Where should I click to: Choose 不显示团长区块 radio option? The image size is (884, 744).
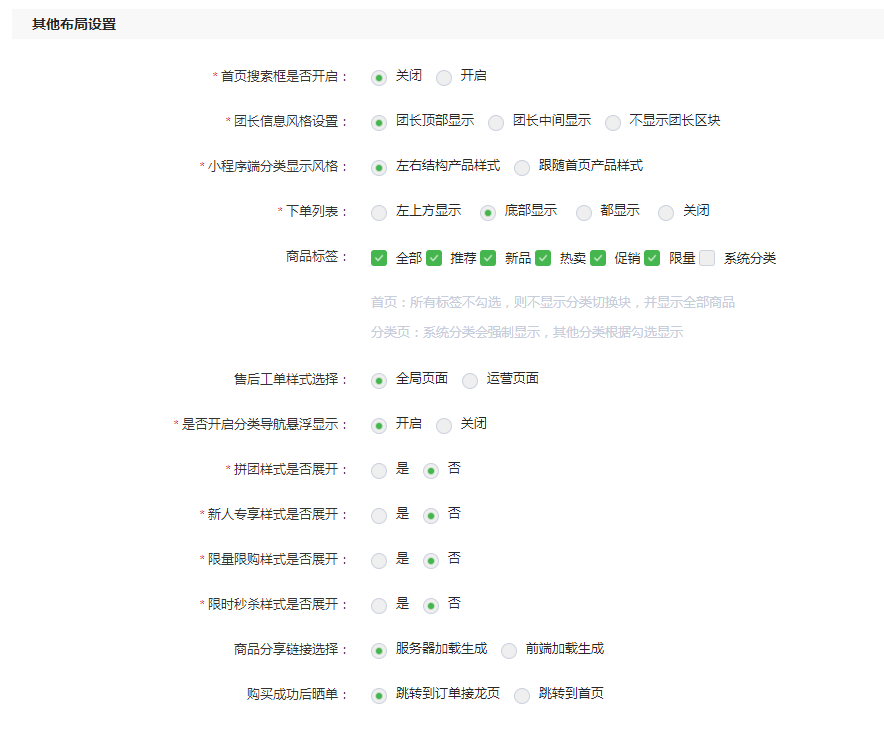[613, 122]
